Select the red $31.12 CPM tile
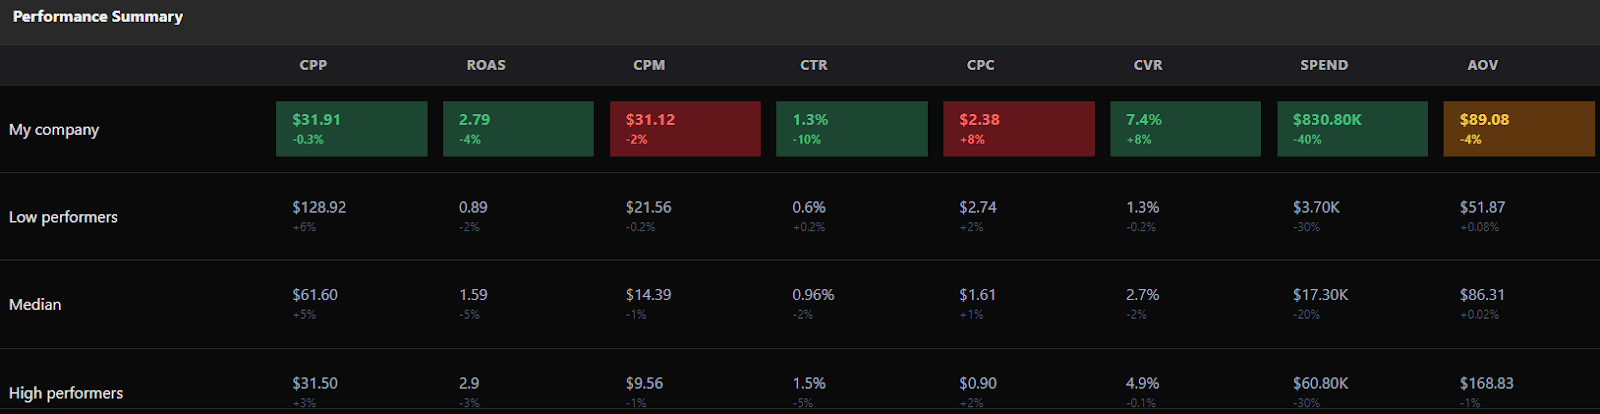 tap(685, 128)
